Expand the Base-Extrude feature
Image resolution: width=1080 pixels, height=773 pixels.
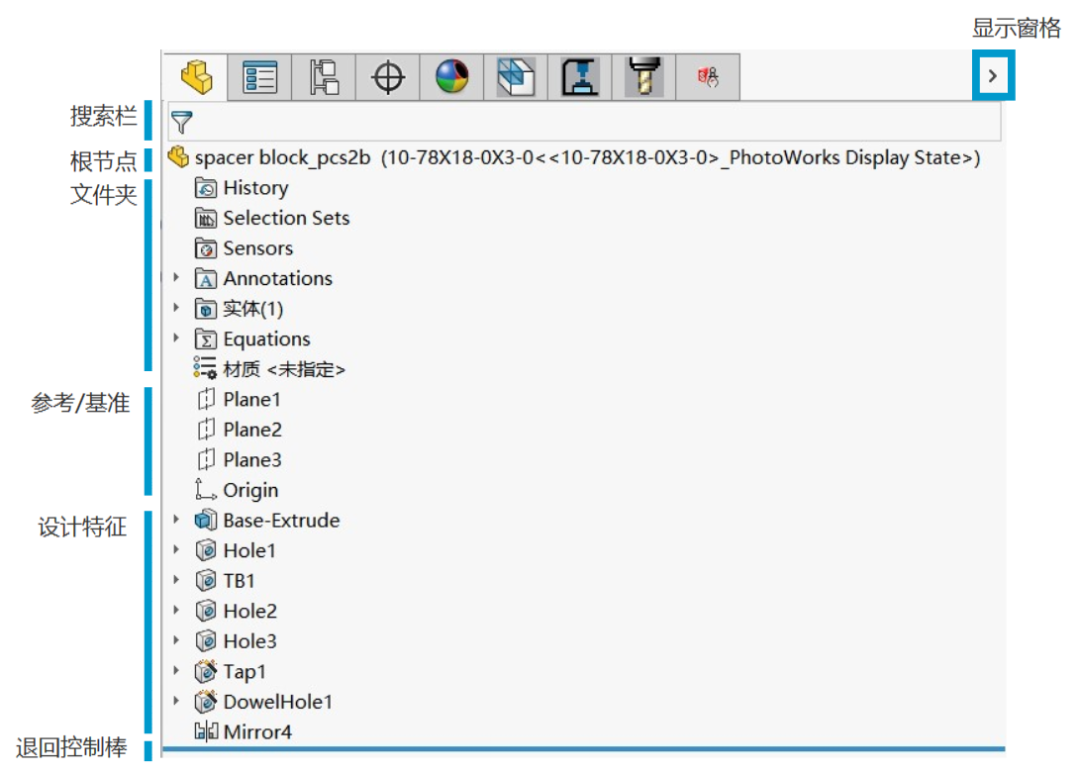click(x=177, y=520)
